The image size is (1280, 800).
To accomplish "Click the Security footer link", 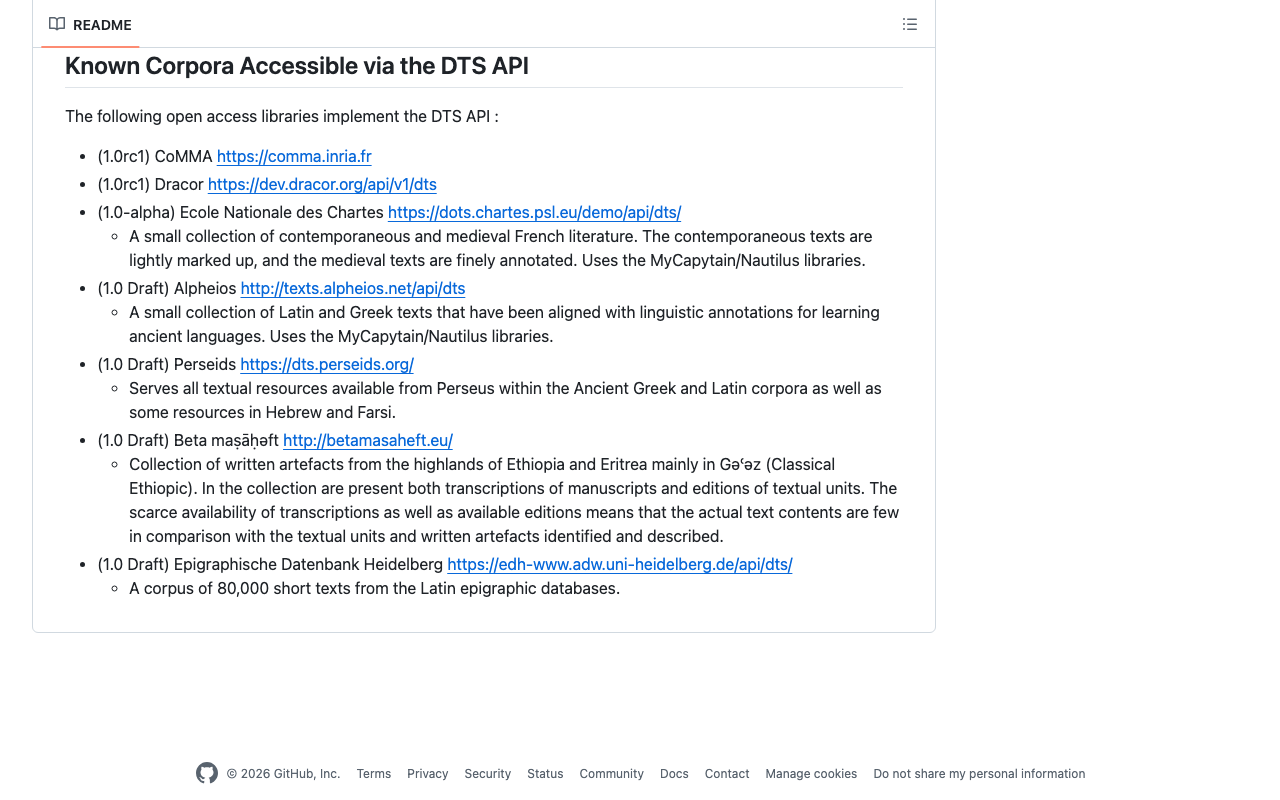I will click(487, 773).
